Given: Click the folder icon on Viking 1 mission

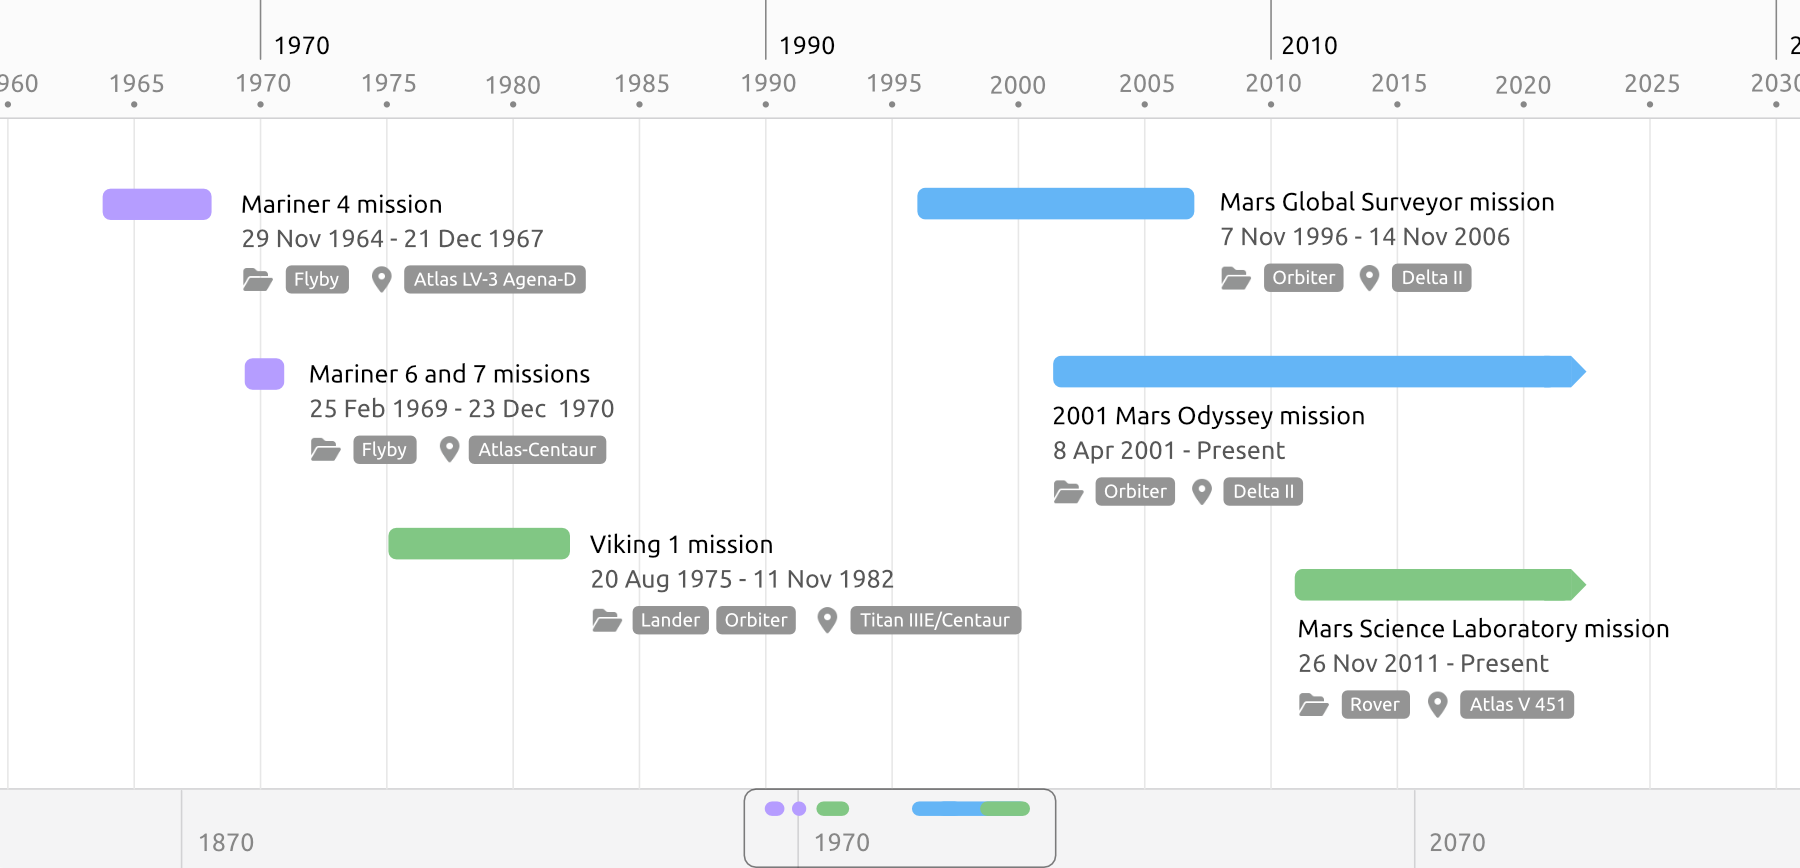Looking at the screenshot, I should [606, 620].
